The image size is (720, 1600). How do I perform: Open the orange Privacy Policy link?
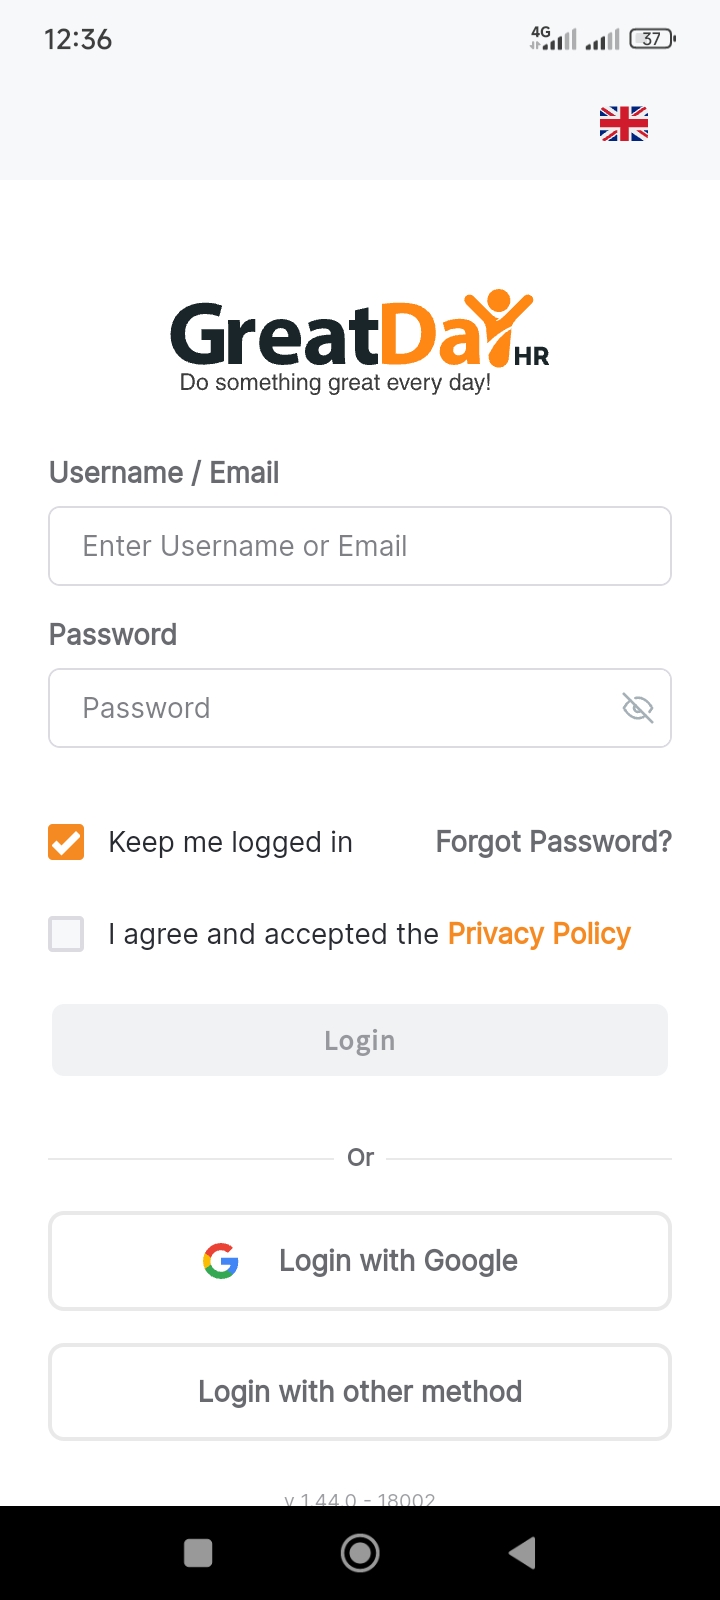click(x=539, y=934)
